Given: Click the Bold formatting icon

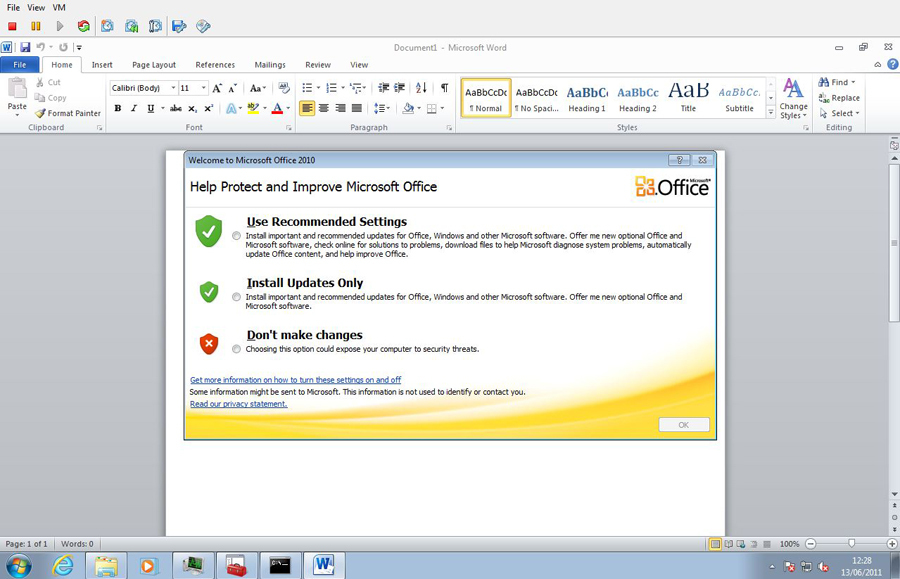Looking at the screenshot, I should point(118,108).
